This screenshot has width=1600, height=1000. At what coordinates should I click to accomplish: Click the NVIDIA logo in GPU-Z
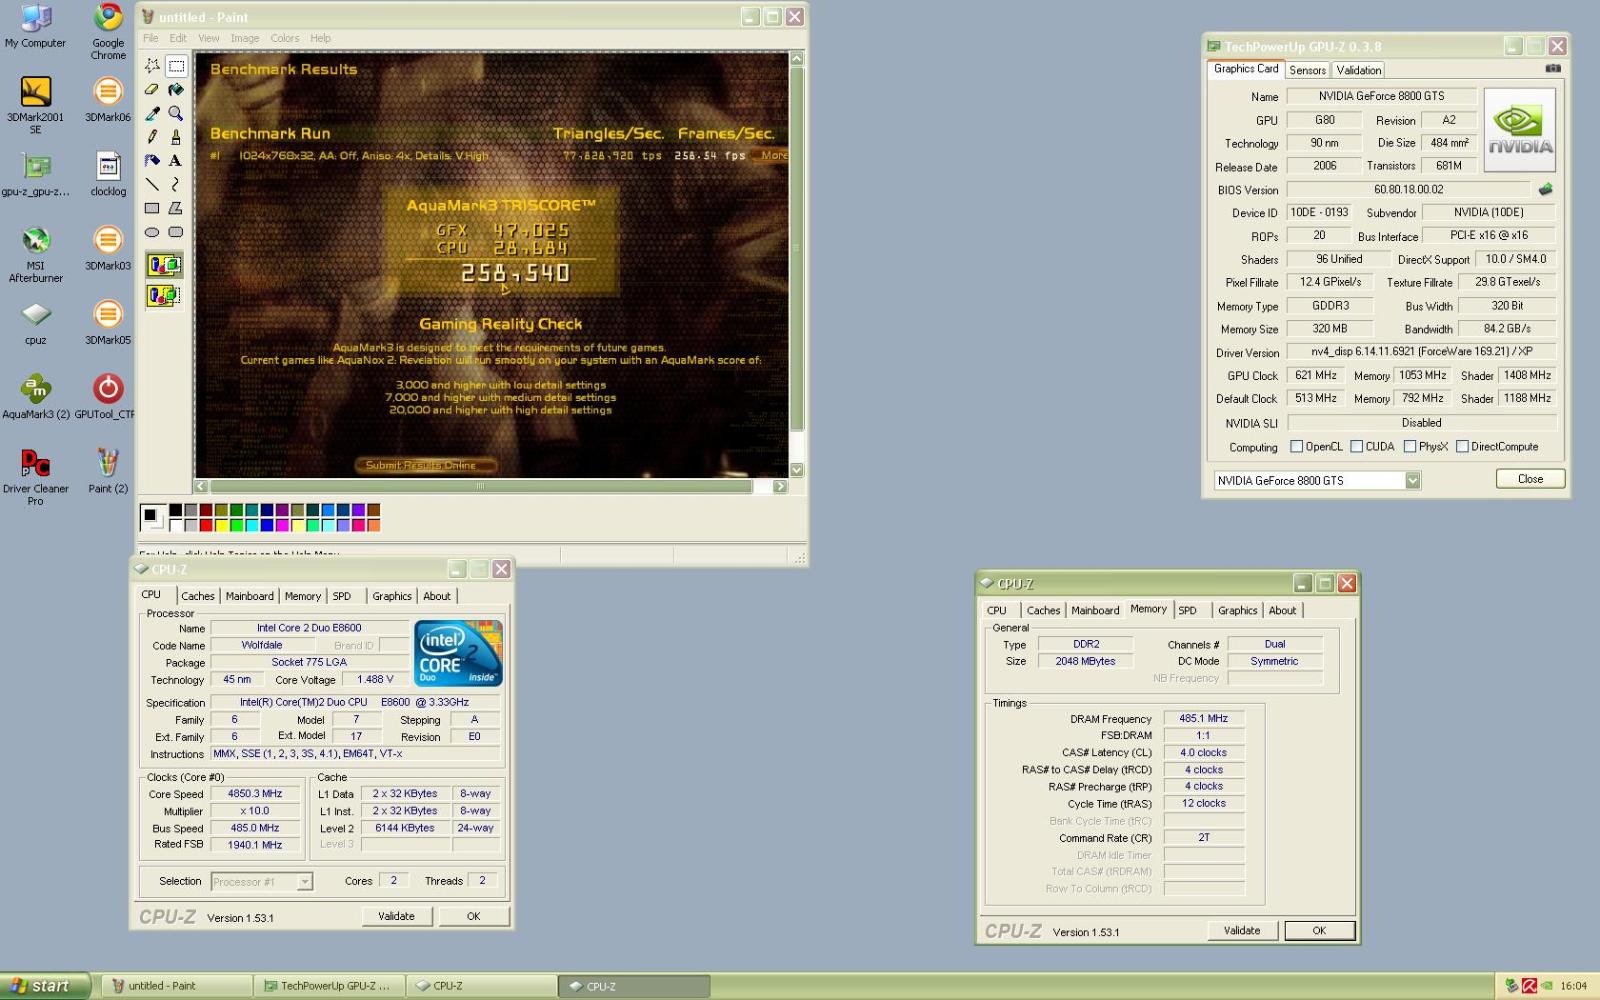click(x=1520, y=130)
